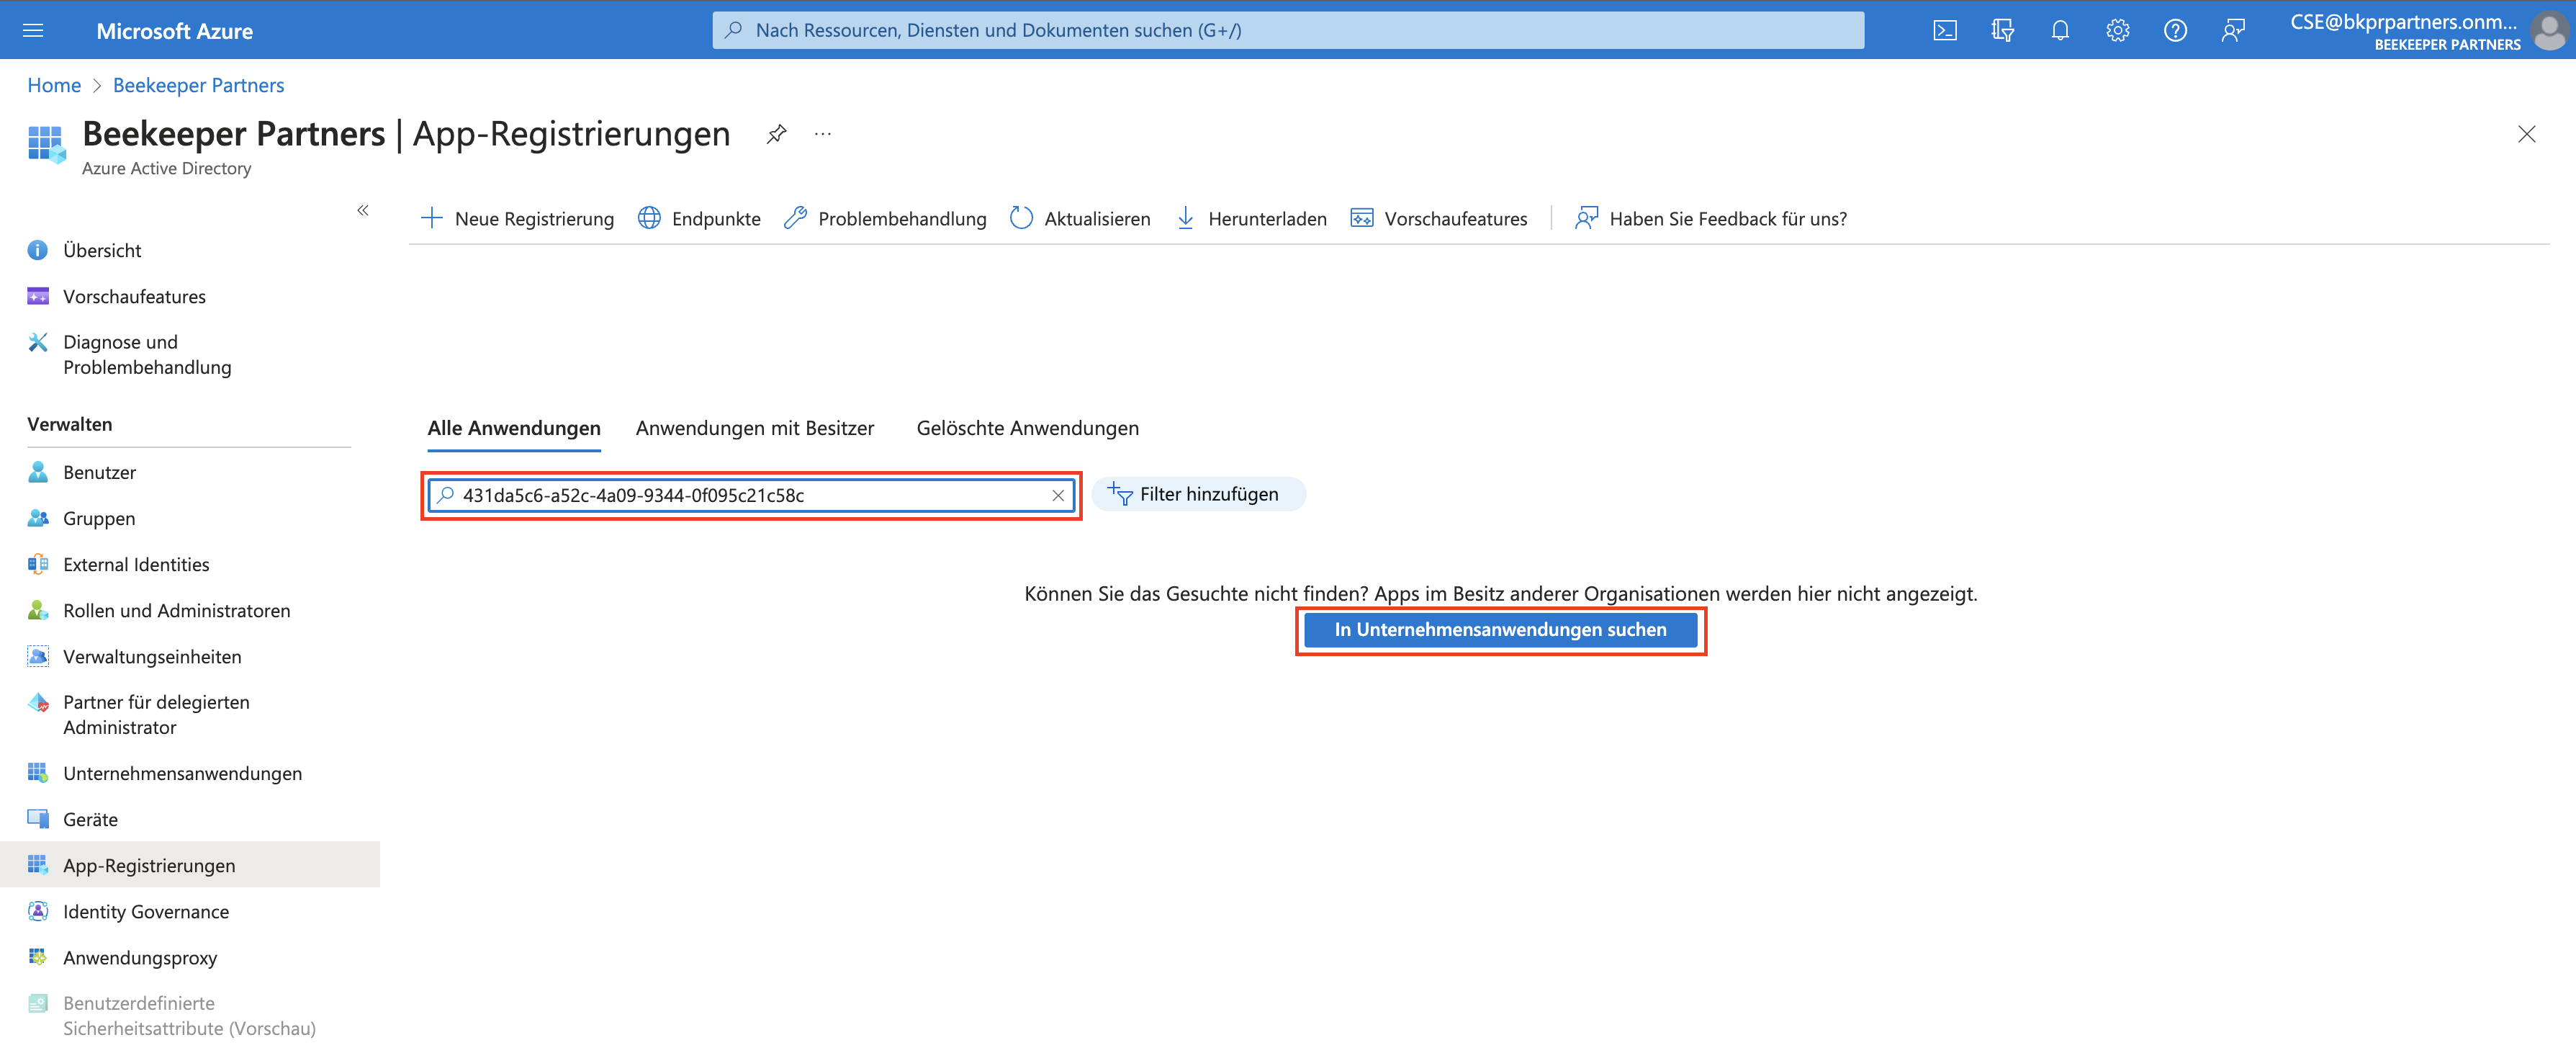Open more options ellipsis next to title
This screenshot has width=2576, height=1053.
coord(823,134)
